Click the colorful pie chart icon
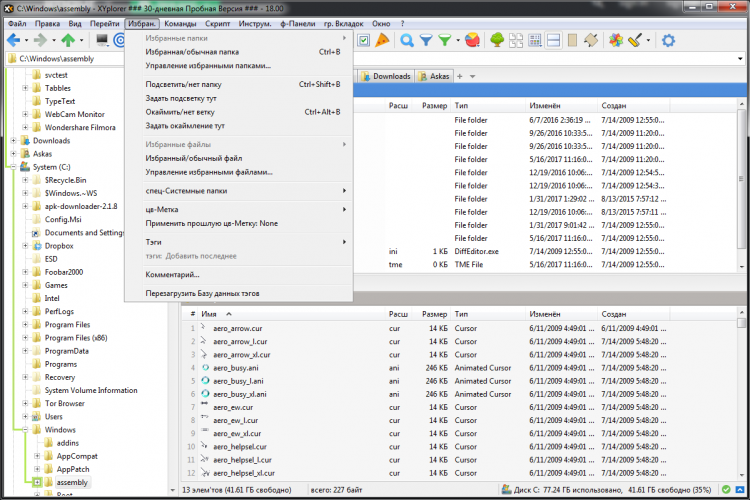Image resolution: width=750 pixels, height=500 pixels. tap(473, 40)
